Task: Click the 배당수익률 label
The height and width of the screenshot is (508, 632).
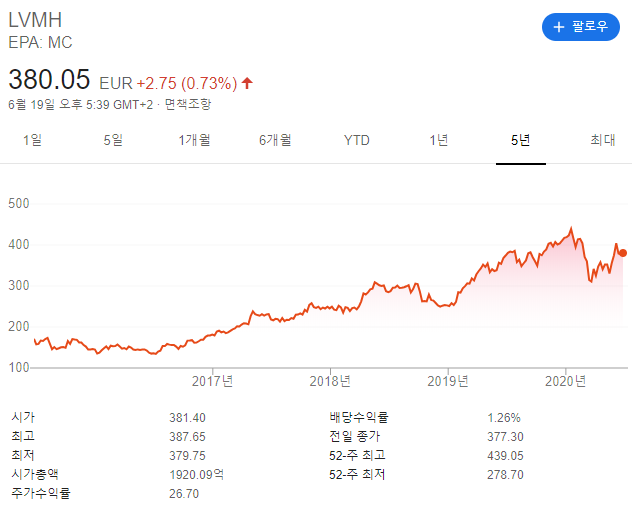Action: pyautogui.click(x=359, y=417)
